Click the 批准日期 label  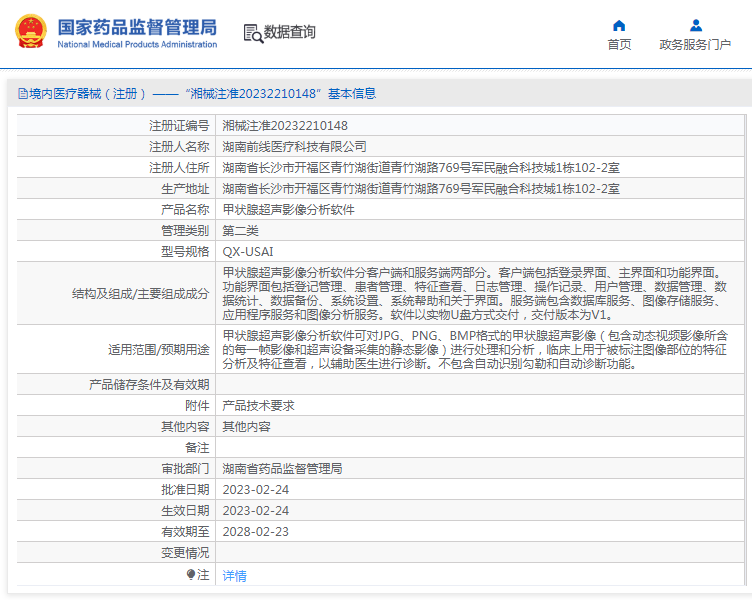click(185, 490)
